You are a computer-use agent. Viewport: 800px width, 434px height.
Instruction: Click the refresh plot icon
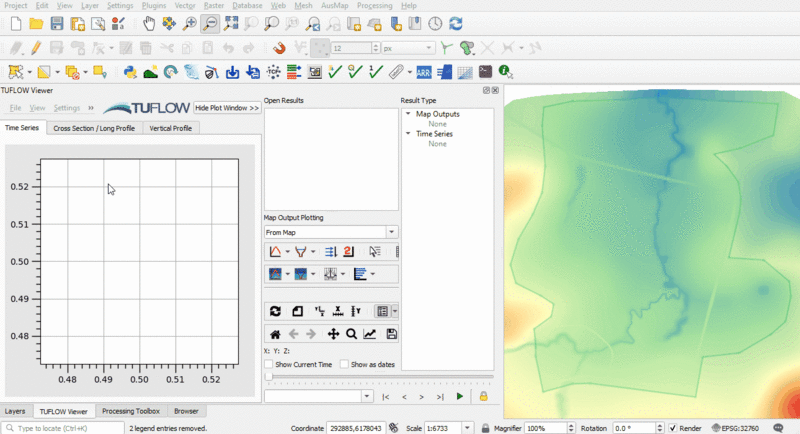click(x=276, y=311)
